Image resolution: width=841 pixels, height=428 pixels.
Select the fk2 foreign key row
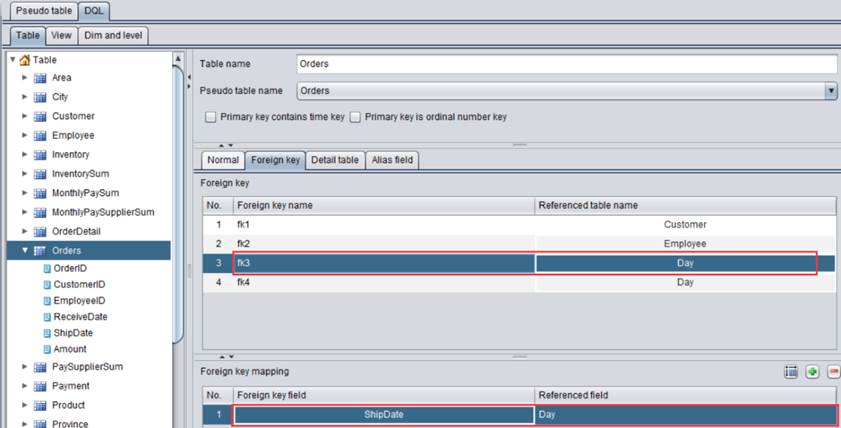coord(519,244)
